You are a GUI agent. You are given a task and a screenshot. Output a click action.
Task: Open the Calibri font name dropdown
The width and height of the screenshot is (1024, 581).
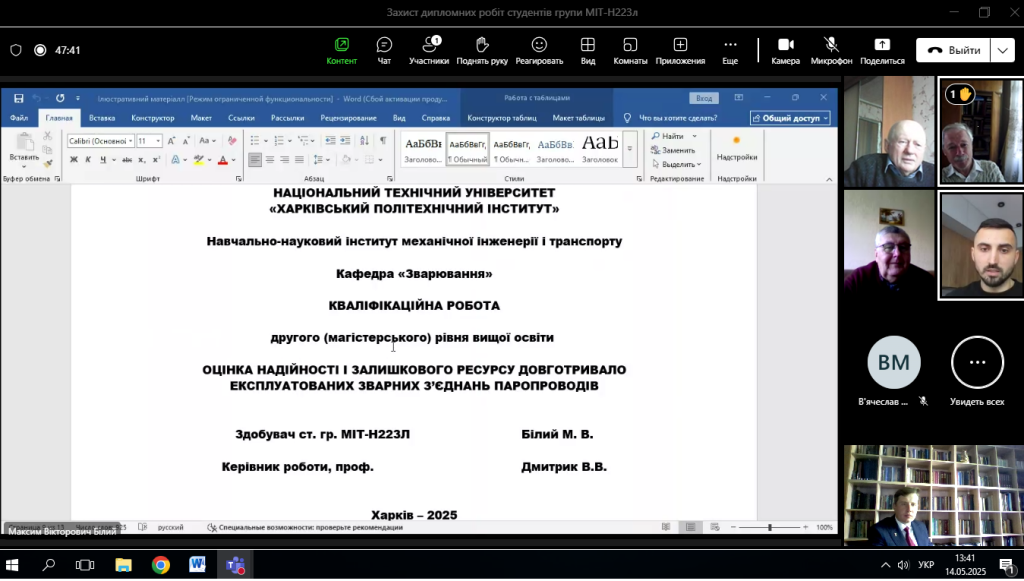[x=131, y=141]
